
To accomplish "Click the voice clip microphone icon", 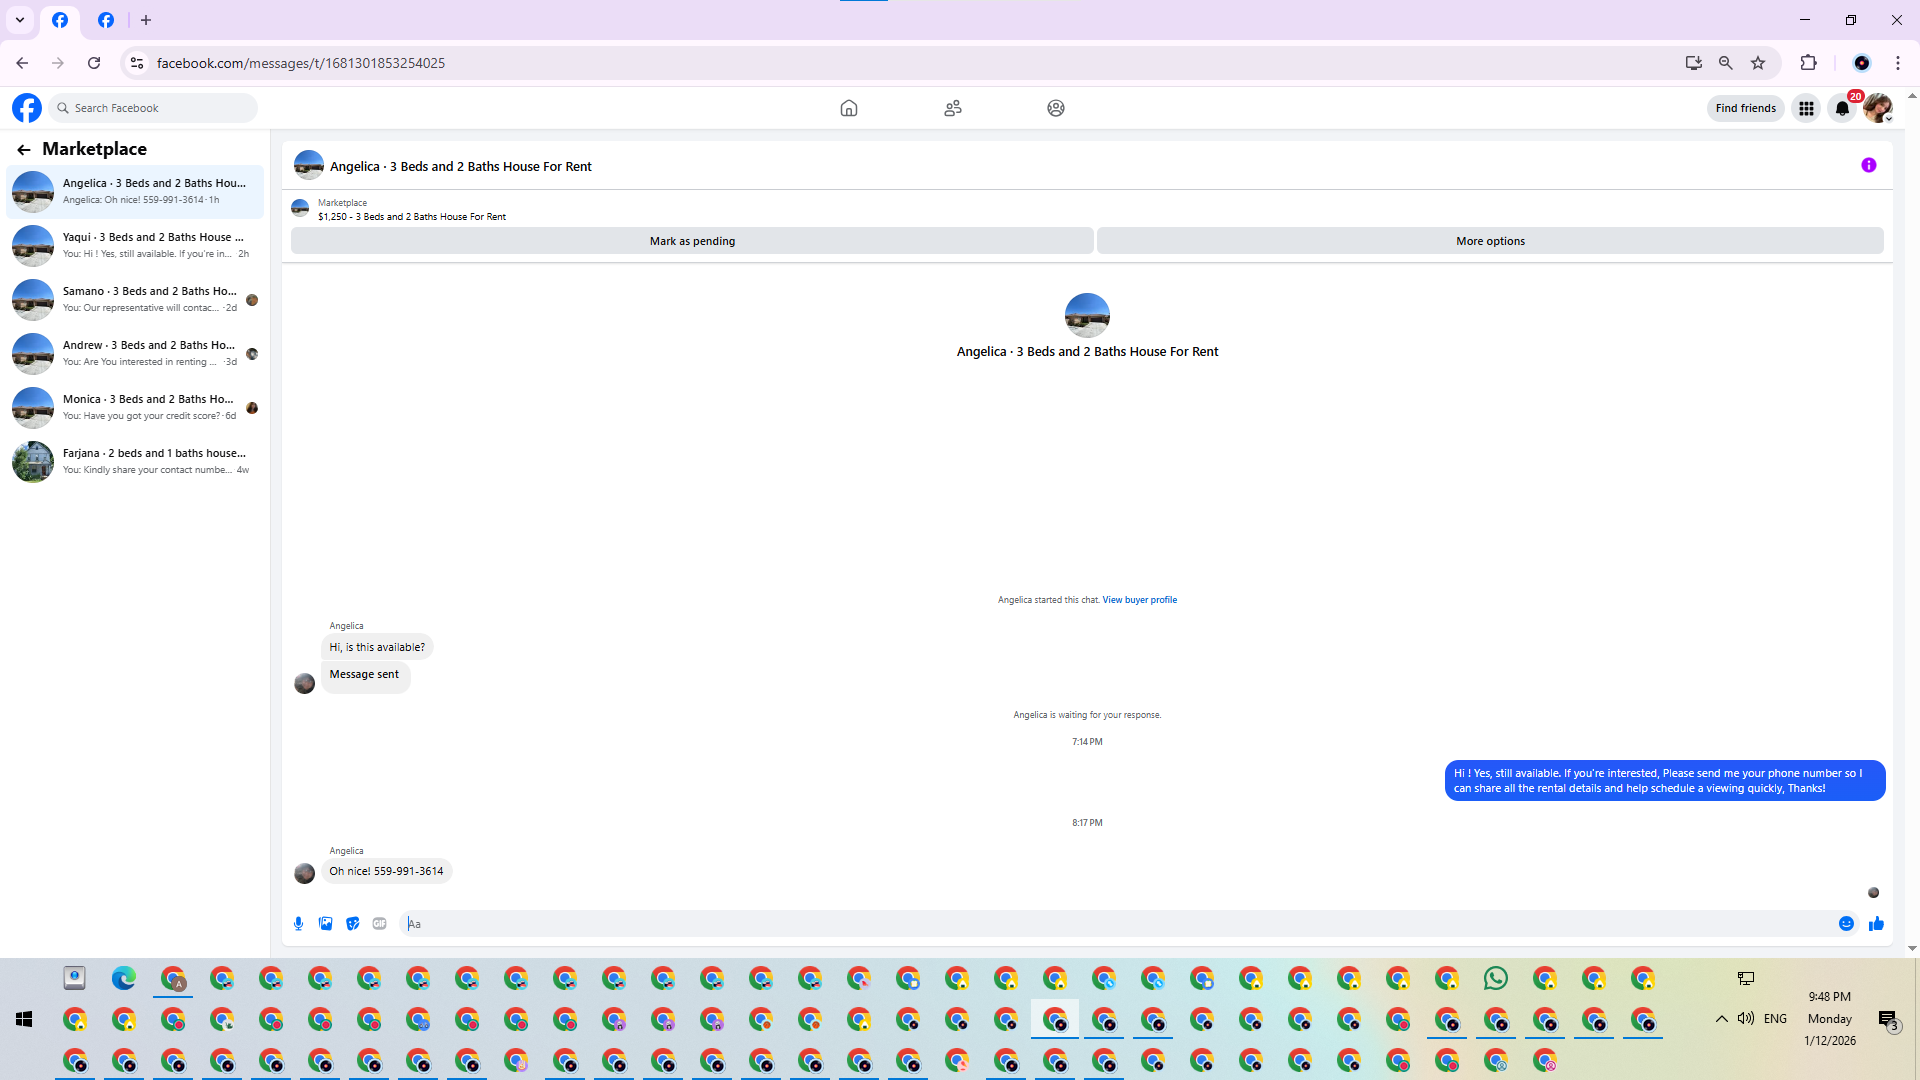I will (x=298, y=924).
